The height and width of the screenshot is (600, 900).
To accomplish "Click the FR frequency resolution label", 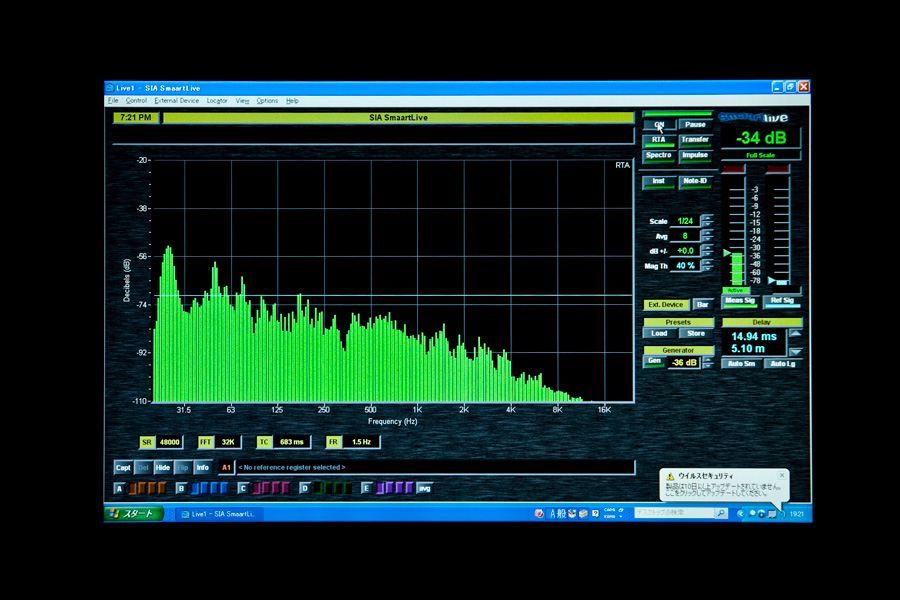I will (333, 442).
